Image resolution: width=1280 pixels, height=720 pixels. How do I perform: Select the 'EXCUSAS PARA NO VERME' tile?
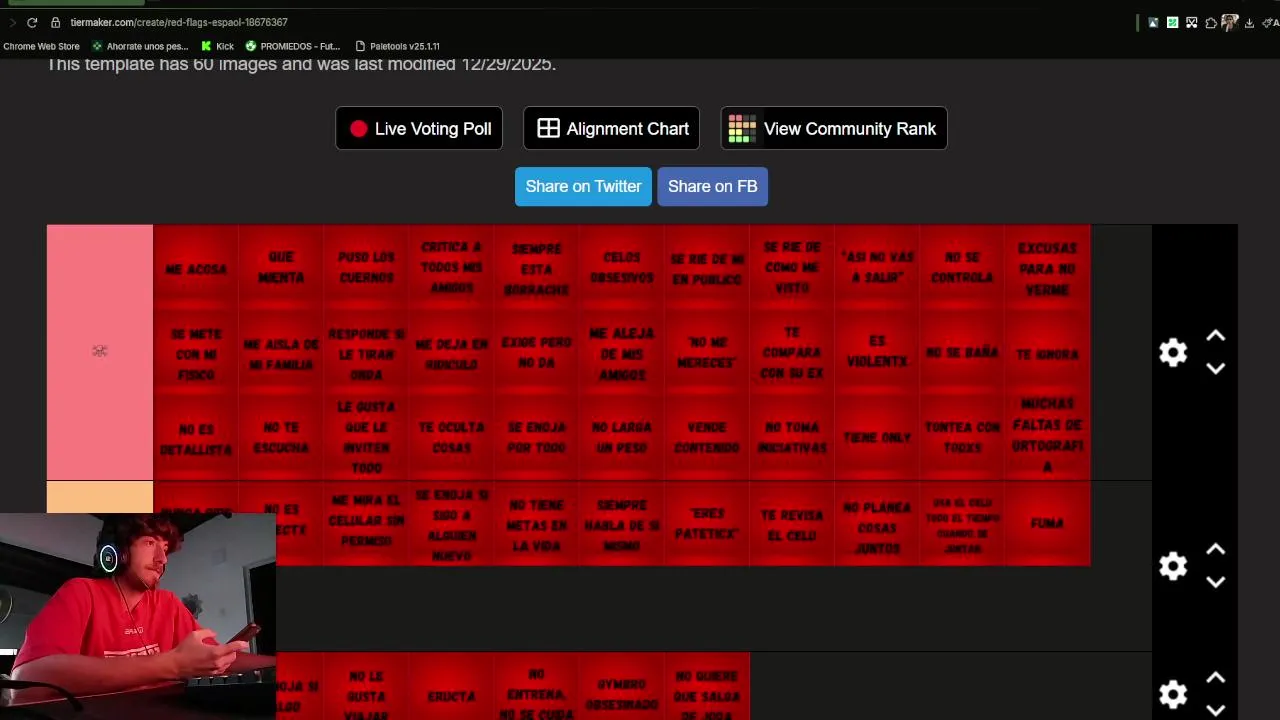click(x=1047, y=268)
